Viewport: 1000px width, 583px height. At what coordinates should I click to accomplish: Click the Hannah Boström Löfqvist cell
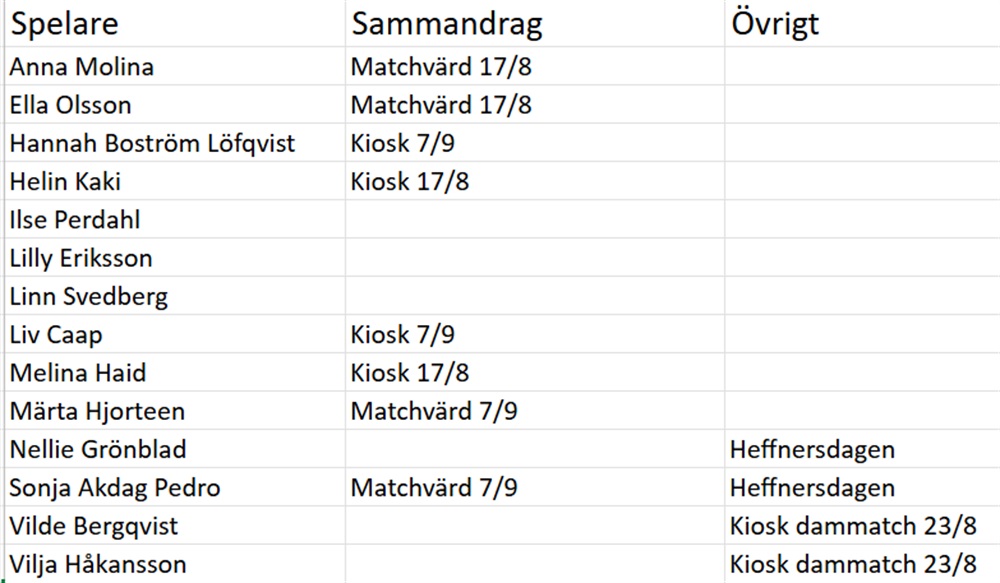tap(152, 143)
